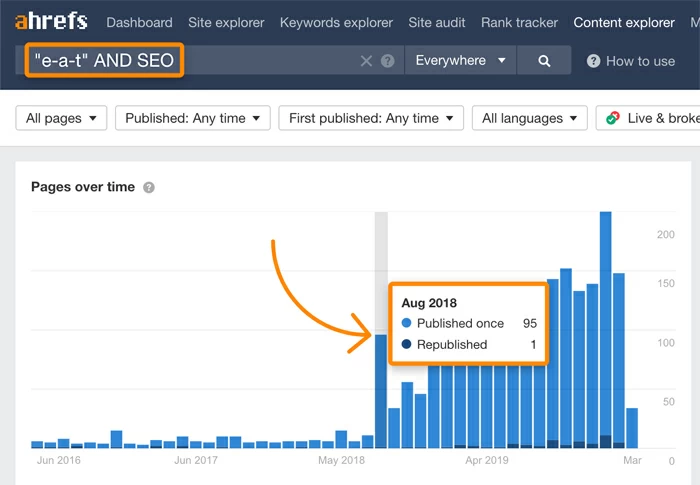Click the Pages over time info icon
700x485 pixels.
[149, 187]
